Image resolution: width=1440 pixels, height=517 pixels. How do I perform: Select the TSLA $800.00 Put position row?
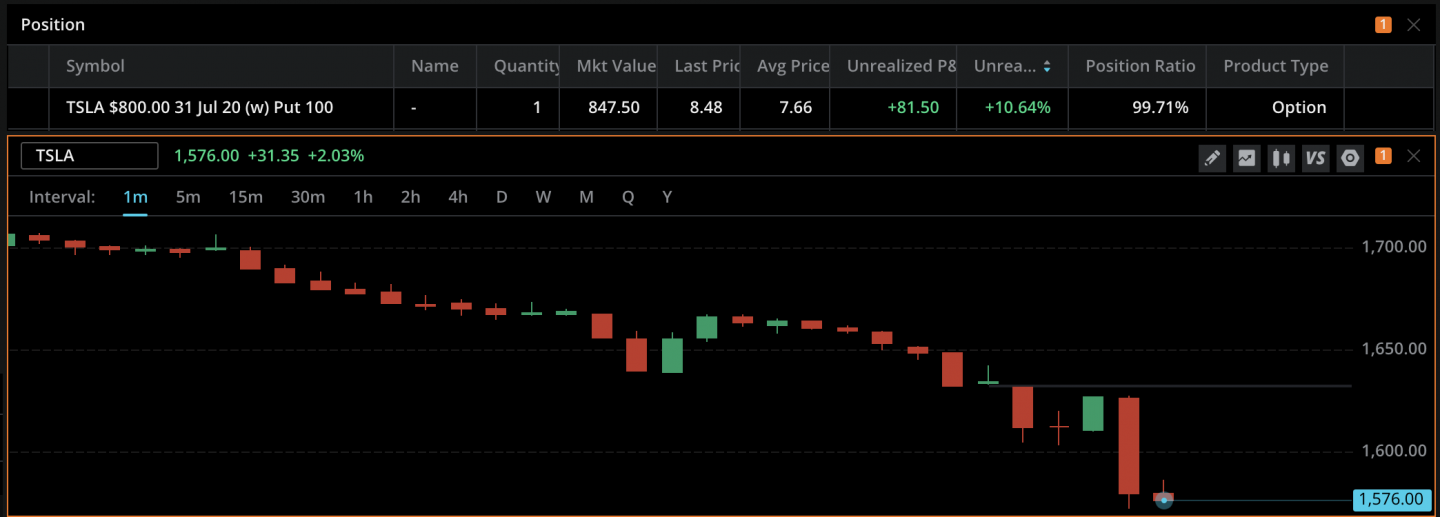720,107
